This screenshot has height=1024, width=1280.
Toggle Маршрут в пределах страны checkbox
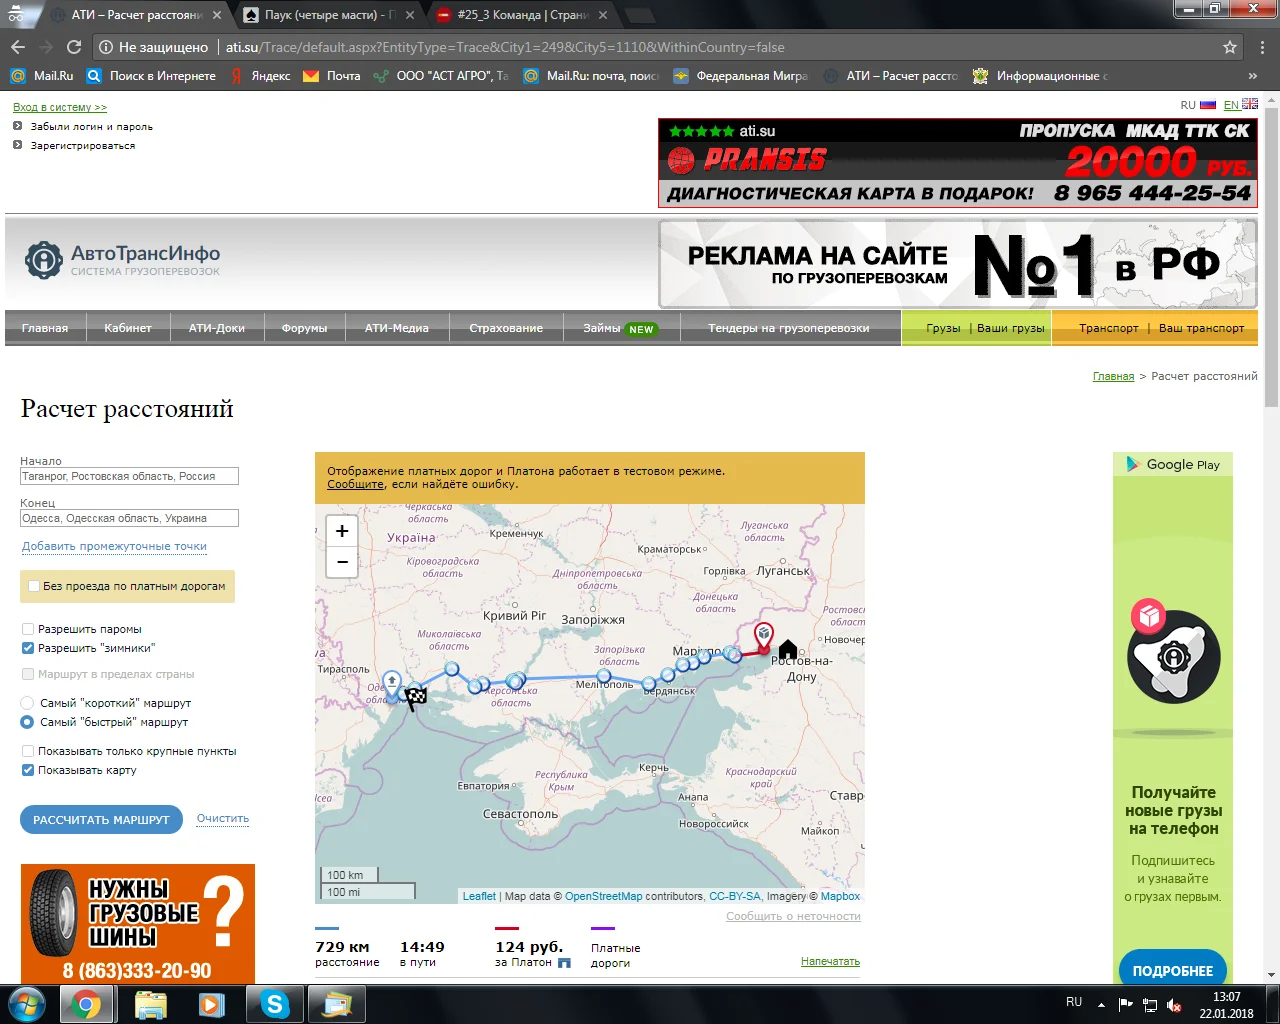point(28,674)
